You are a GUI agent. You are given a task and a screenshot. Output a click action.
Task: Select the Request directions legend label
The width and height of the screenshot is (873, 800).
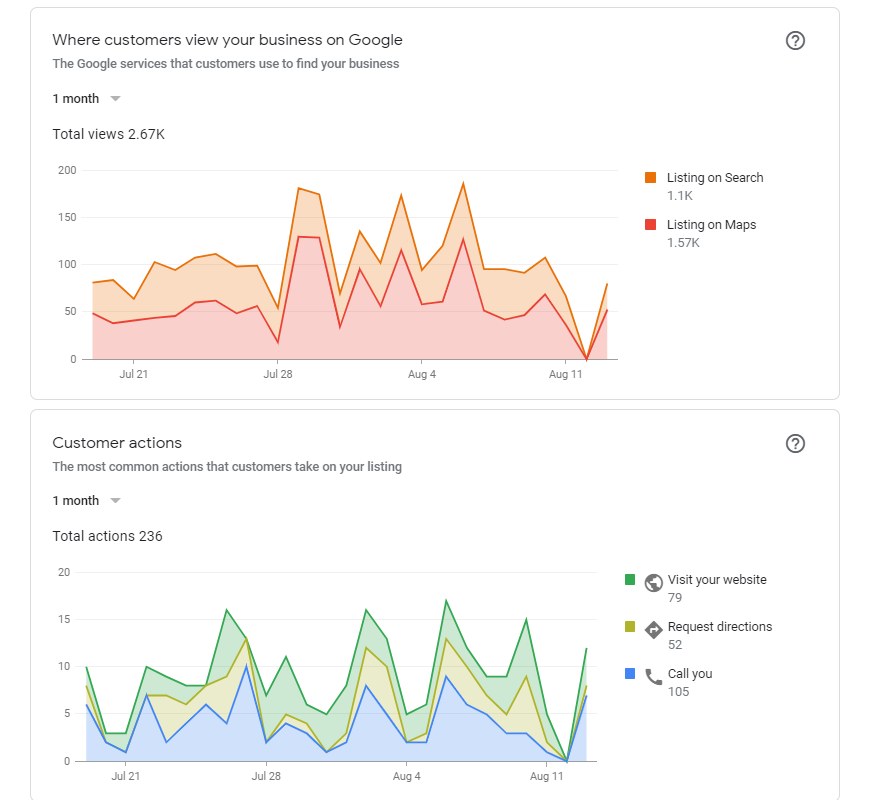(720, 627)
